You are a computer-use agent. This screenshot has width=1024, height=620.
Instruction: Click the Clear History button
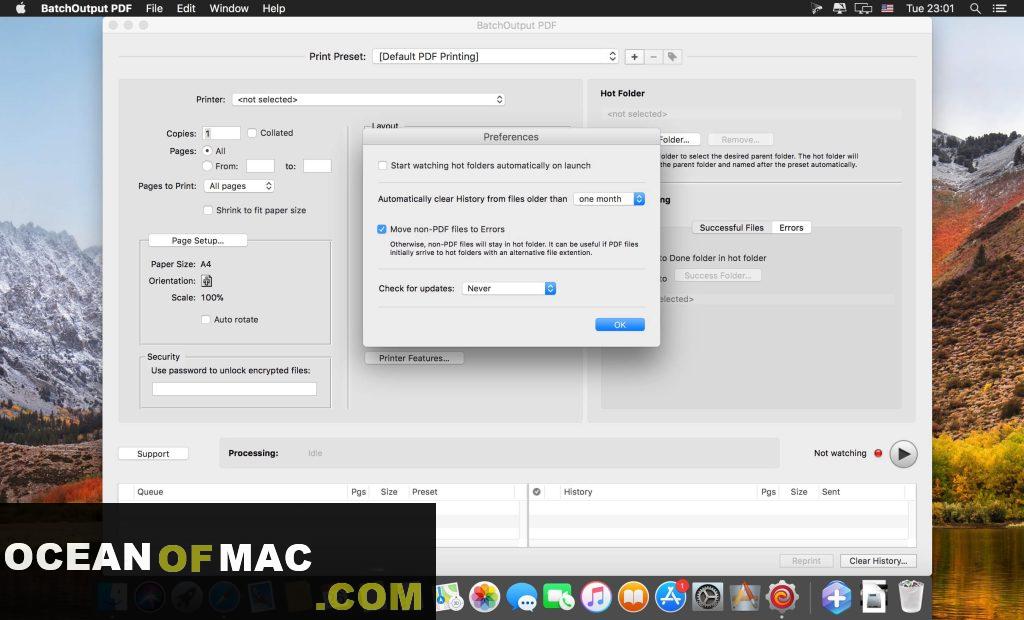click(878, 561)
